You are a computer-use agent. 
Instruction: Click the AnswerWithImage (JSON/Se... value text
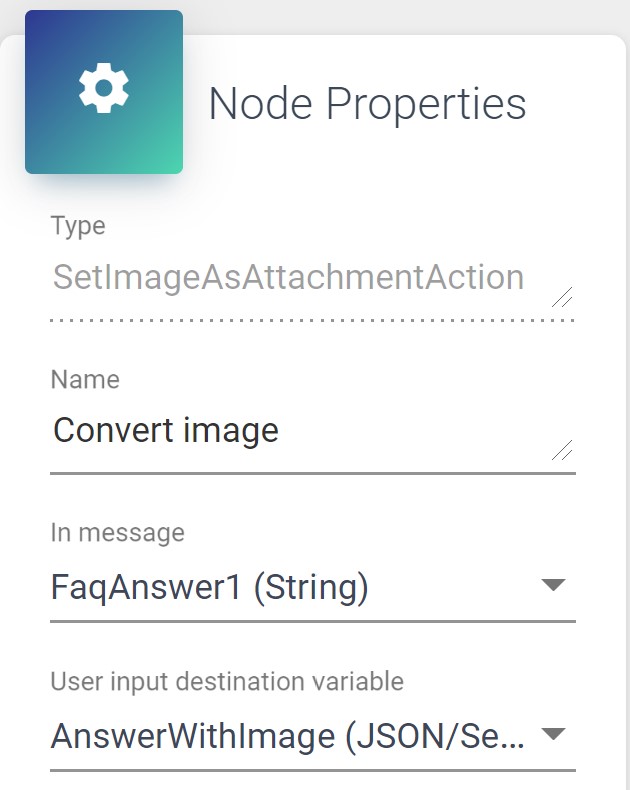point(288,737)
